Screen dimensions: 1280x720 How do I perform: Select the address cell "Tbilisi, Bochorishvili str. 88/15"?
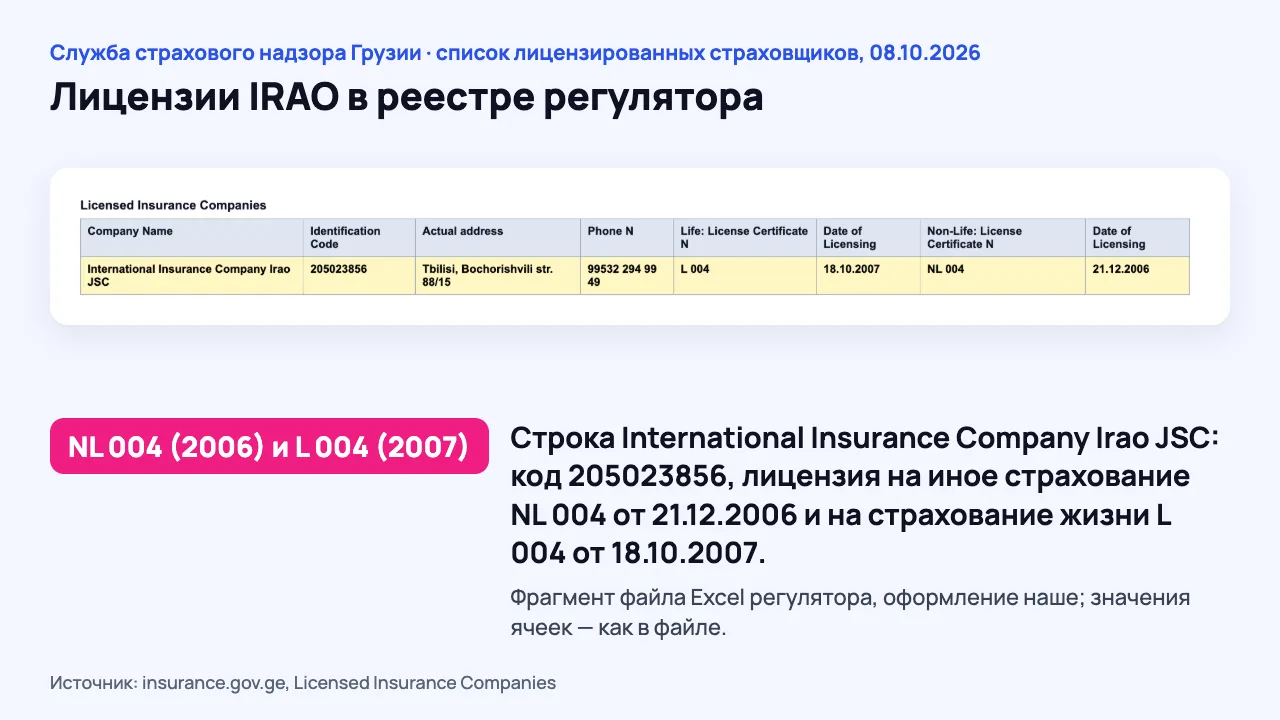(x=498, y=276)
